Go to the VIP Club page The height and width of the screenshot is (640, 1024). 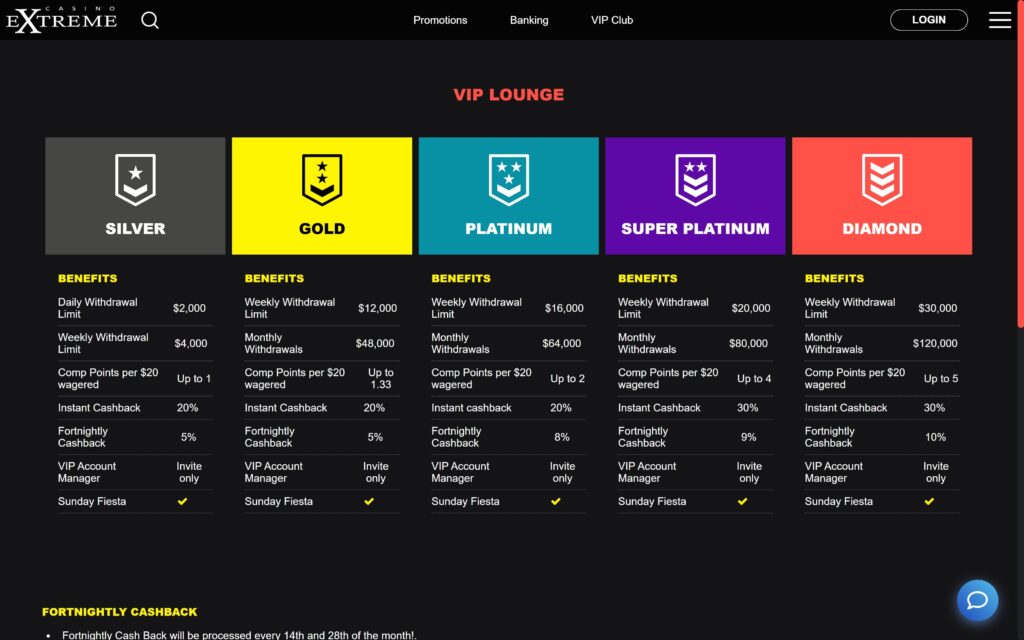point(612,20)
